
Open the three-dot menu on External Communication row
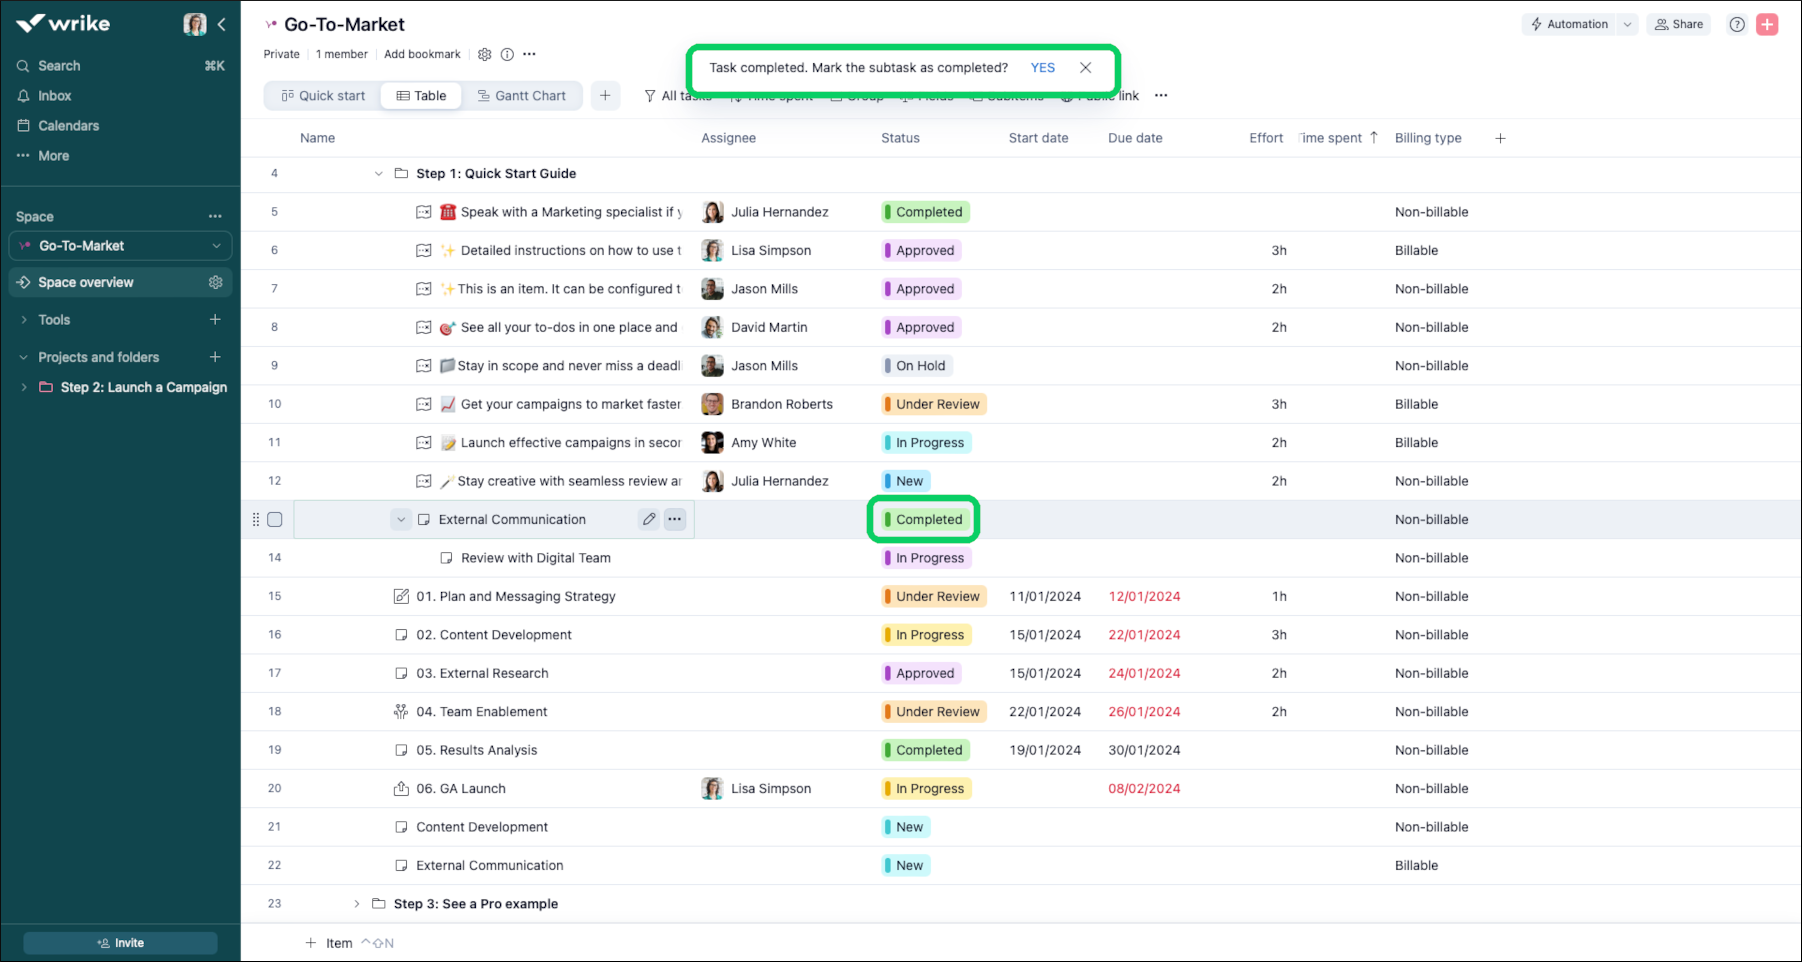pyautogui.click(x=675, y=519)
